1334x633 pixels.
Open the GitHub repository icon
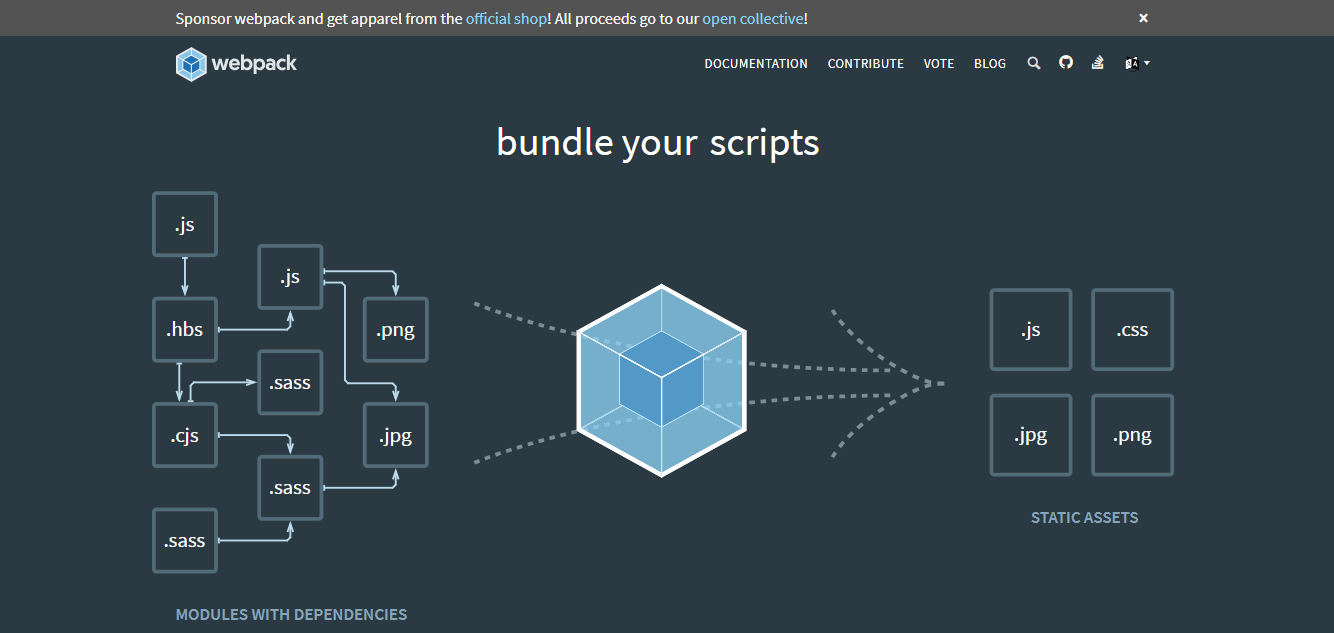pos(1066,63)
